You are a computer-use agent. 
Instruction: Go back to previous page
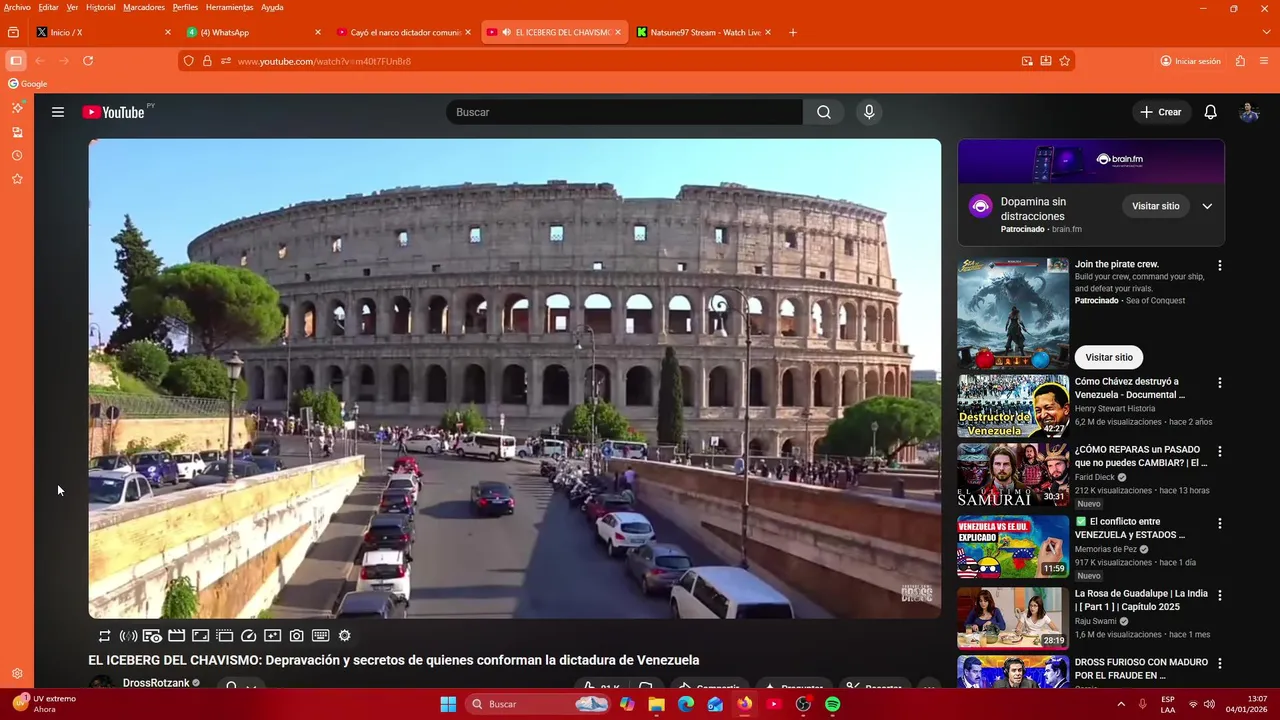click(x=40, y=61)
